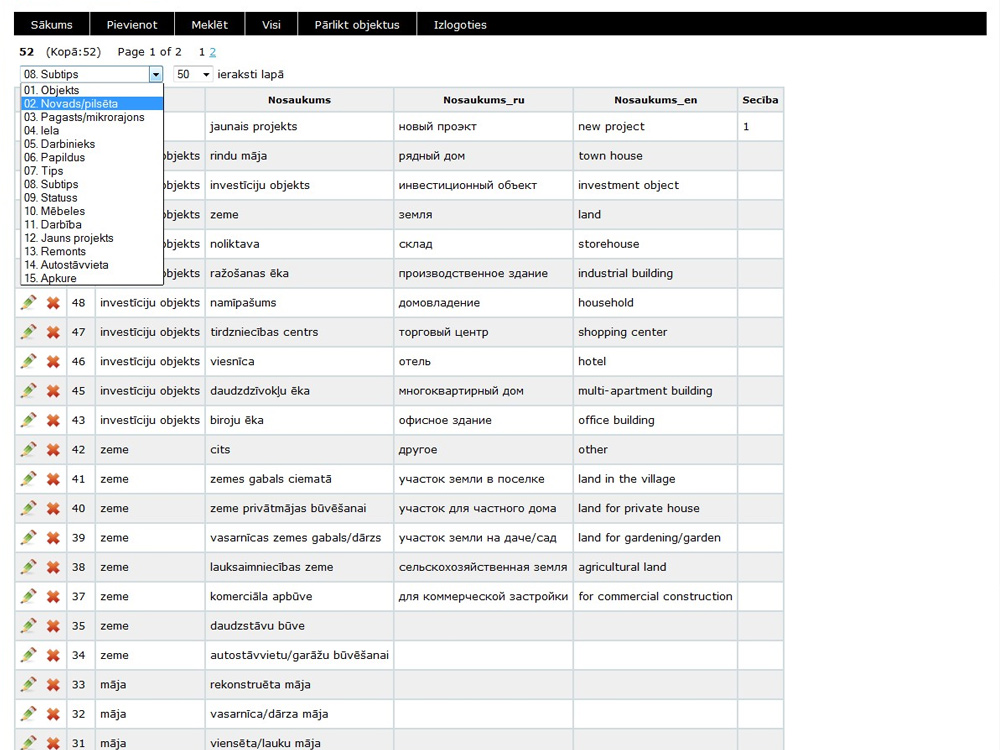Image resolution: width=1000 pixels, height=750 pixels.
Task: Edit row 45 daudzdzīvokļu ēka
Action: coord(29,390)
